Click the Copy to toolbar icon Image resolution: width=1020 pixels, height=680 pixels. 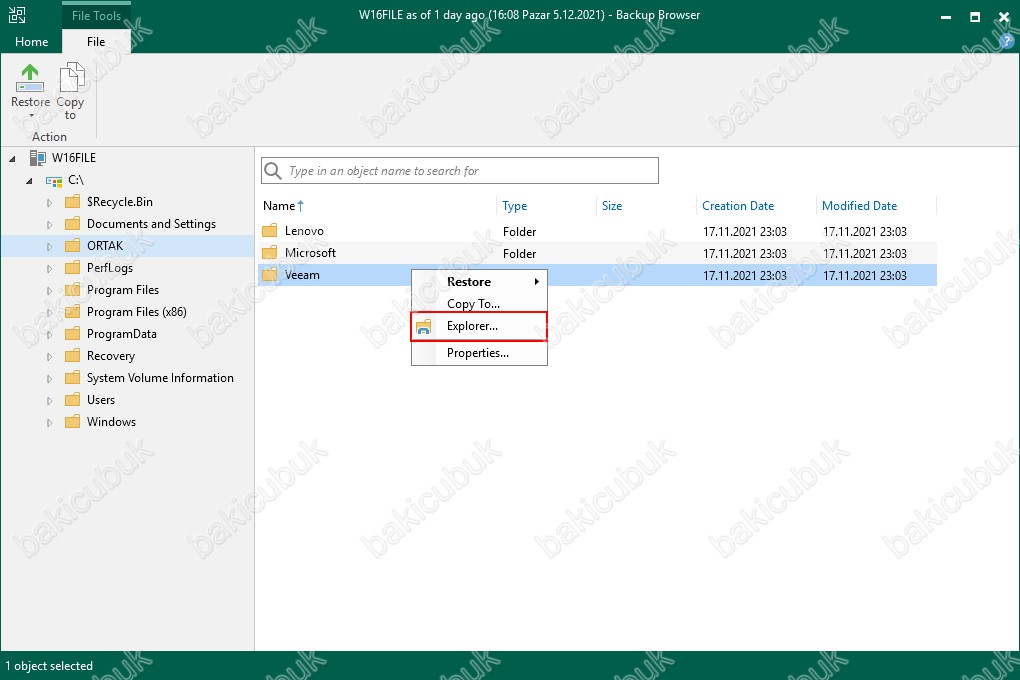click(72, 77)
